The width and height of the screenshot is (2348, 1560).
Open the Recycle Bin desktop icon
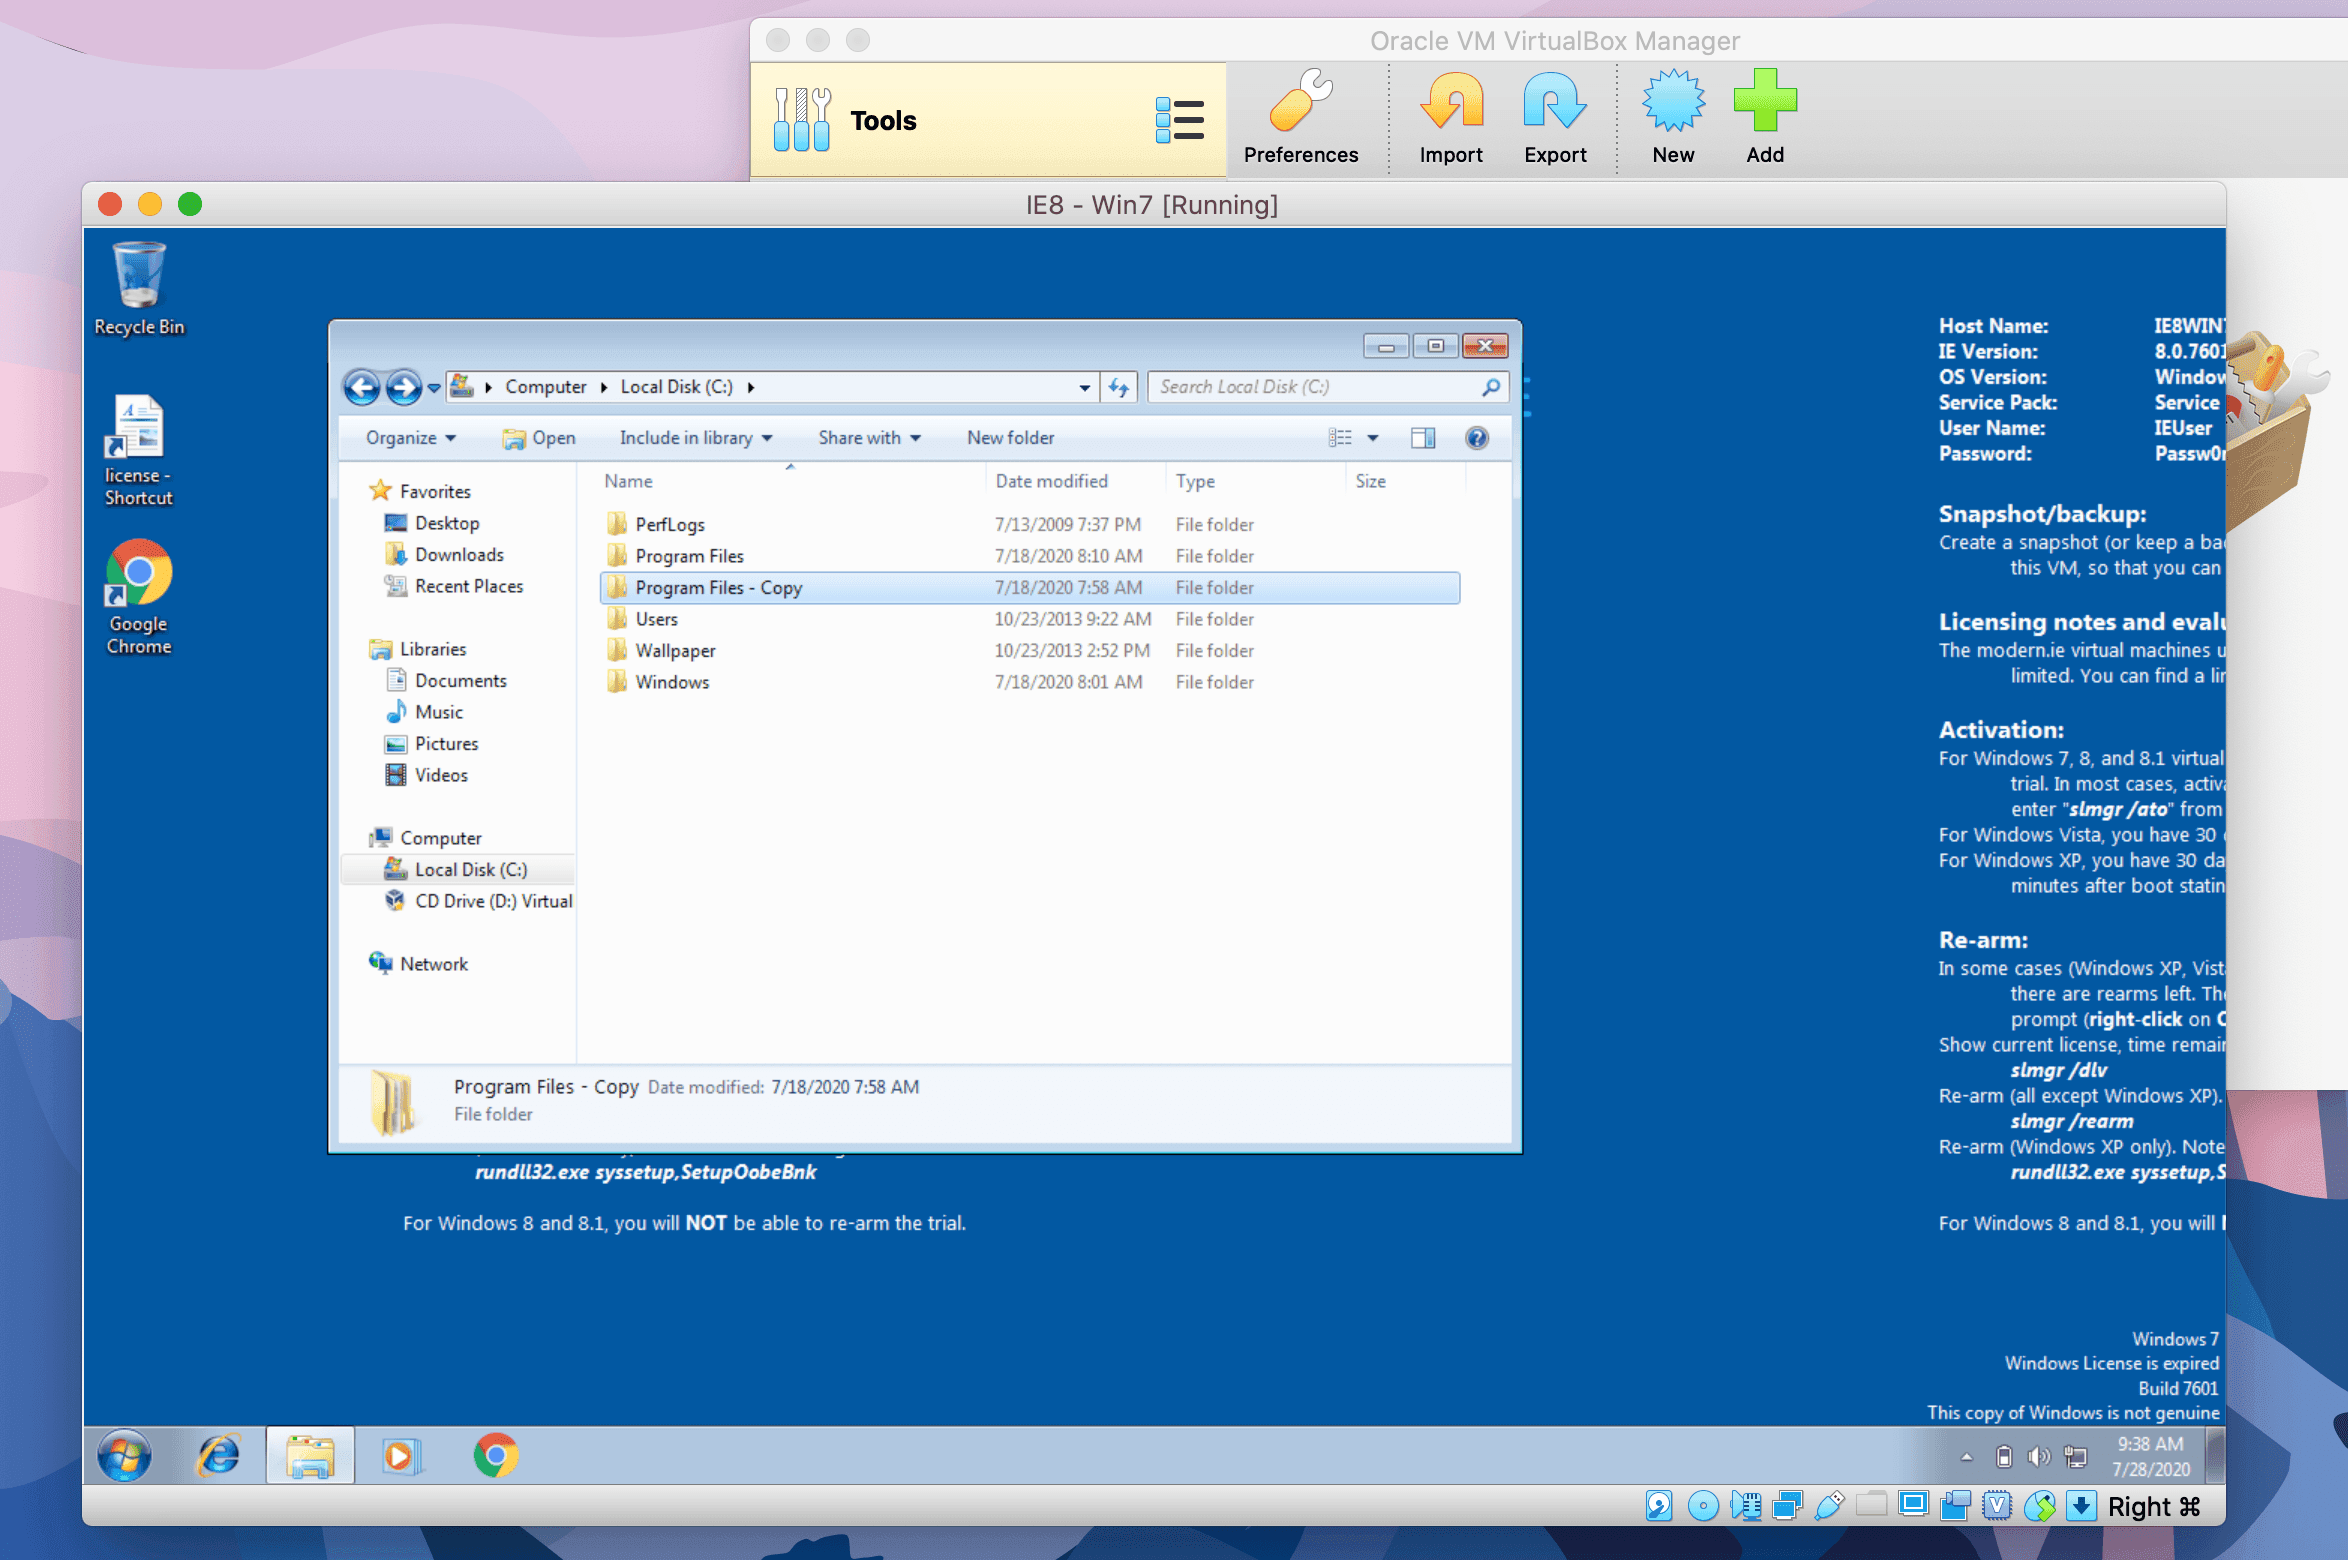coord(139,288)
